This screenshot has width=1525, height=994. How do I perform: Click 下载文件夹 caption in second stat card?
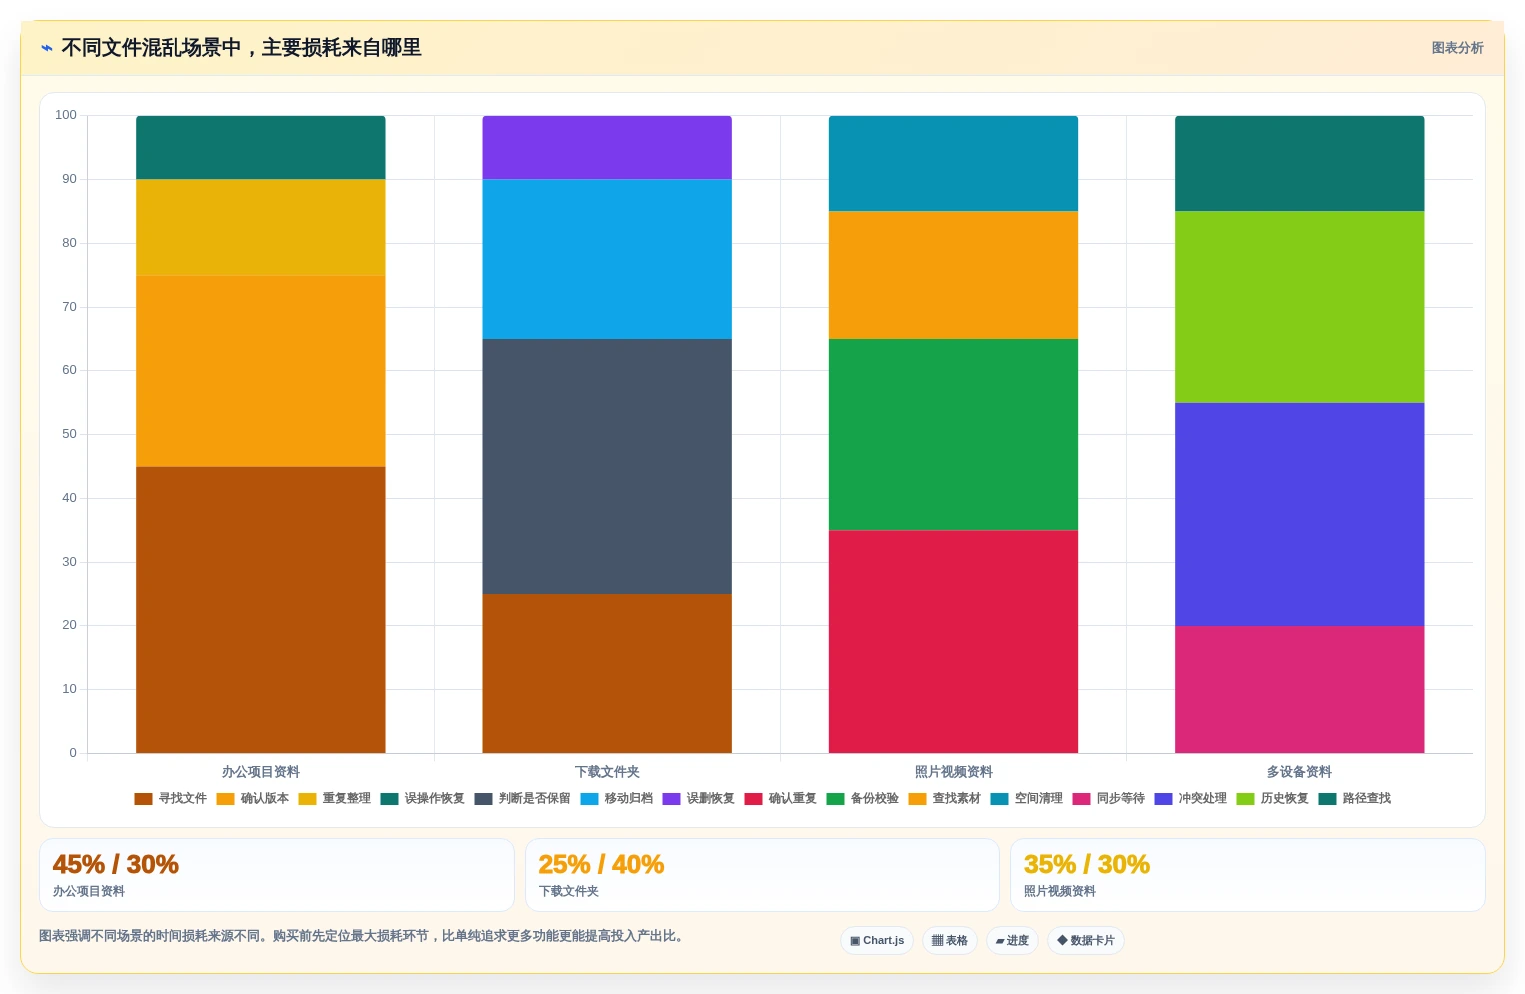tap(569, 891)
